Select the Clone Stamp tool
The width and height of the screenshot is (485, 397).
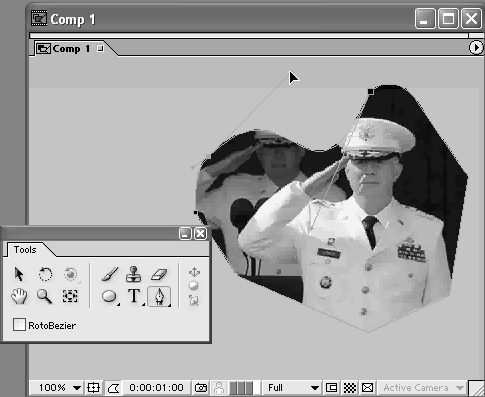click(x=134, y=274)
